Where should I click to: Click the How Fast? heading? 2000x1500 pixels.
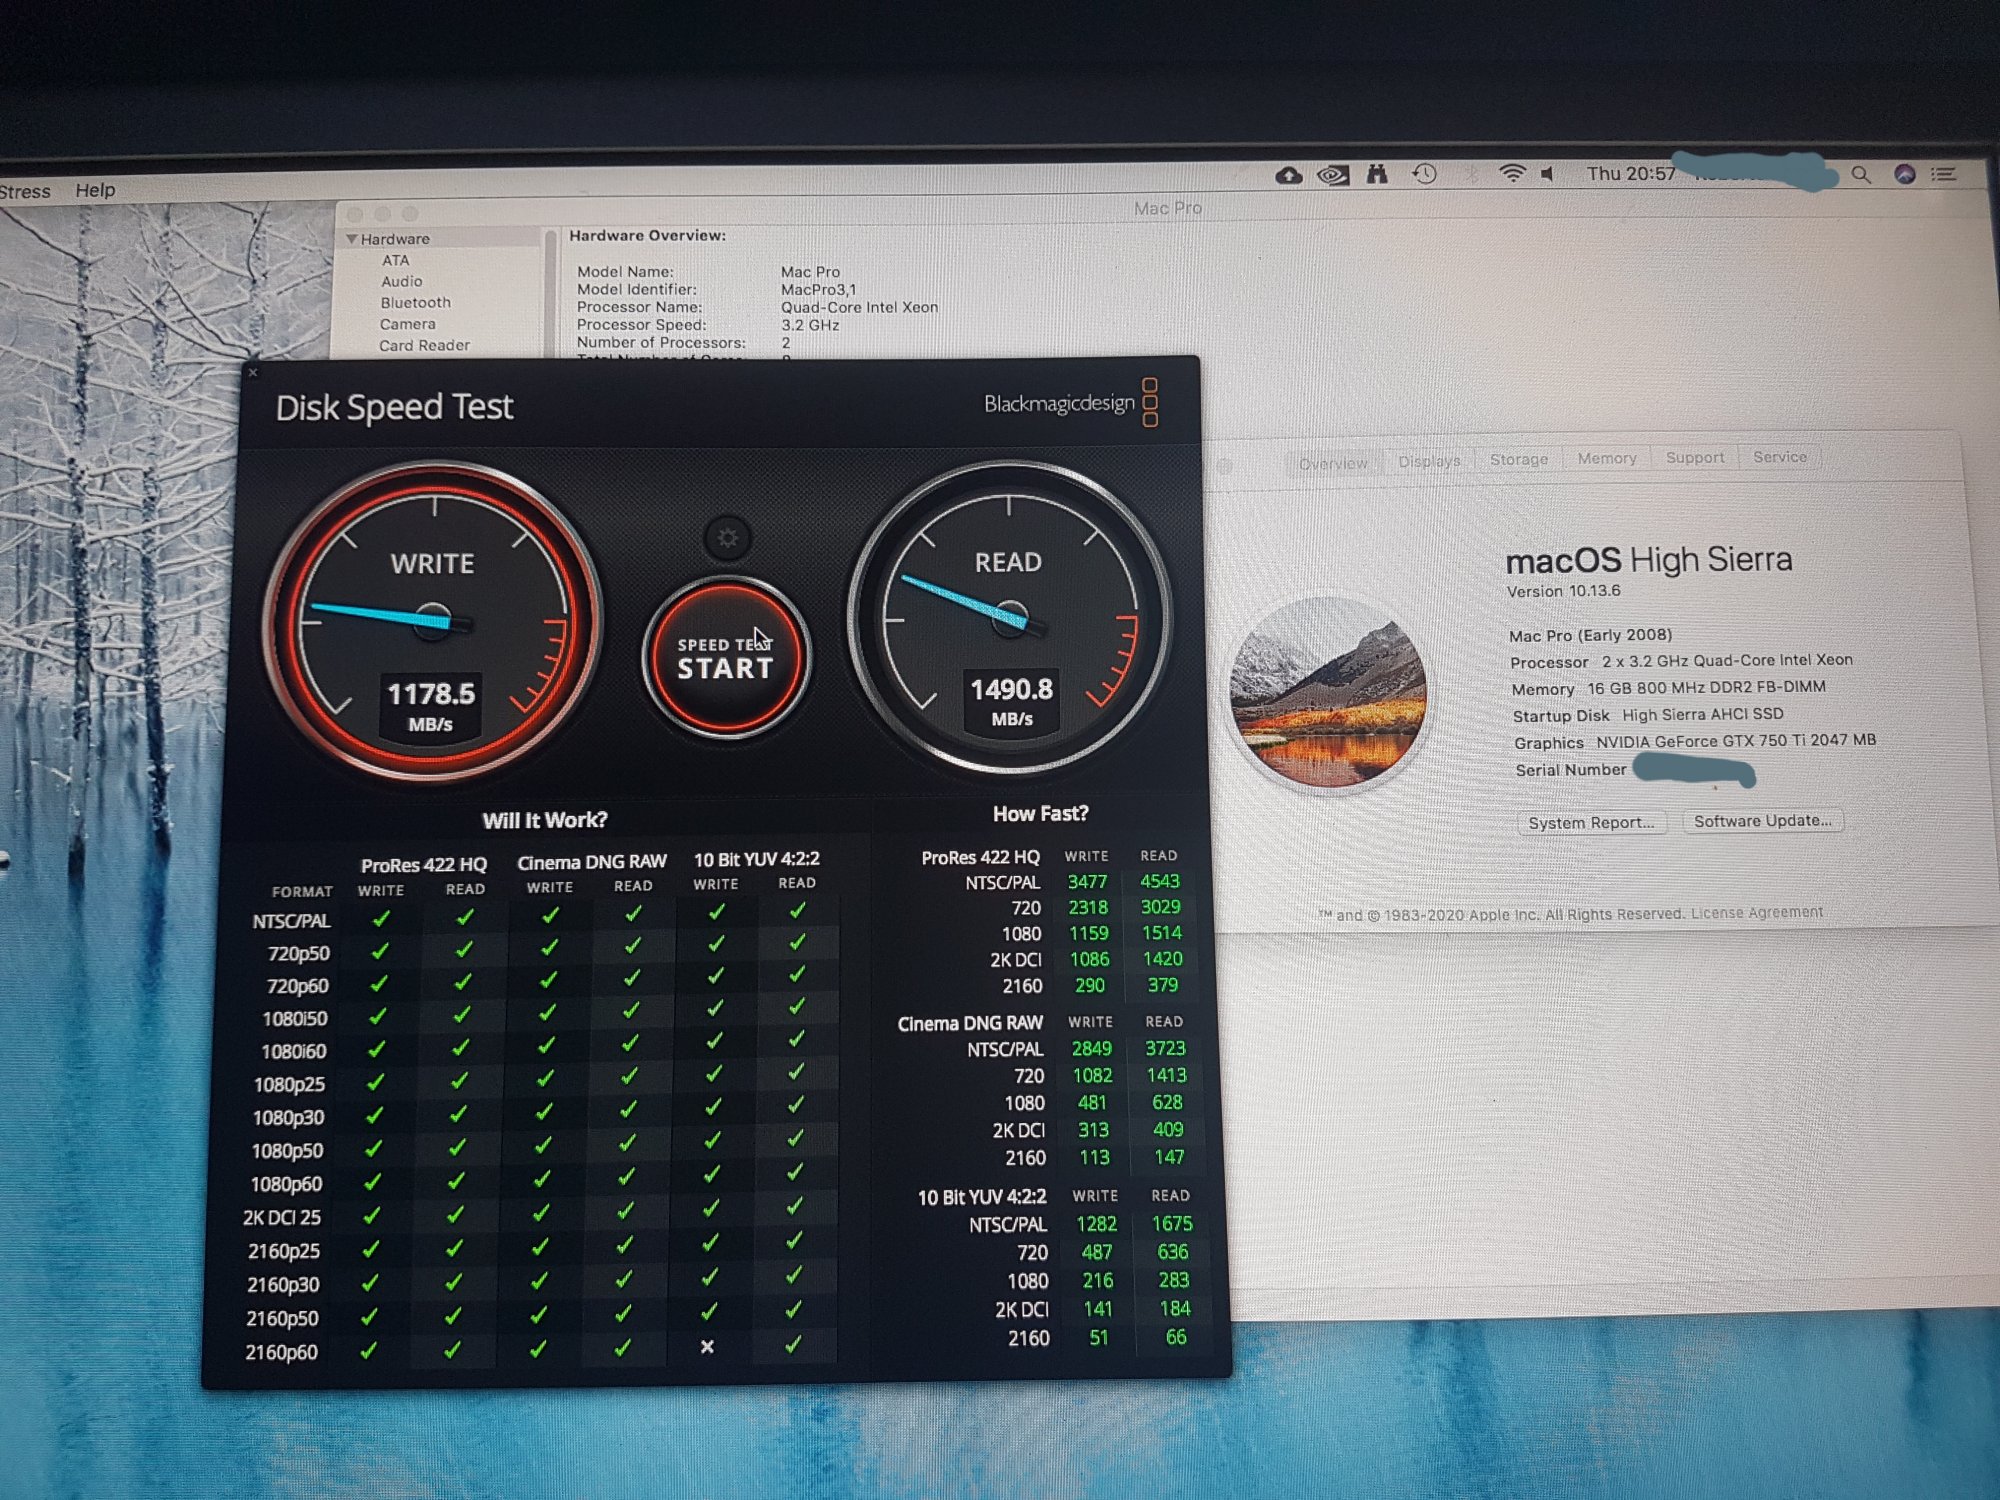[1040, 814]
